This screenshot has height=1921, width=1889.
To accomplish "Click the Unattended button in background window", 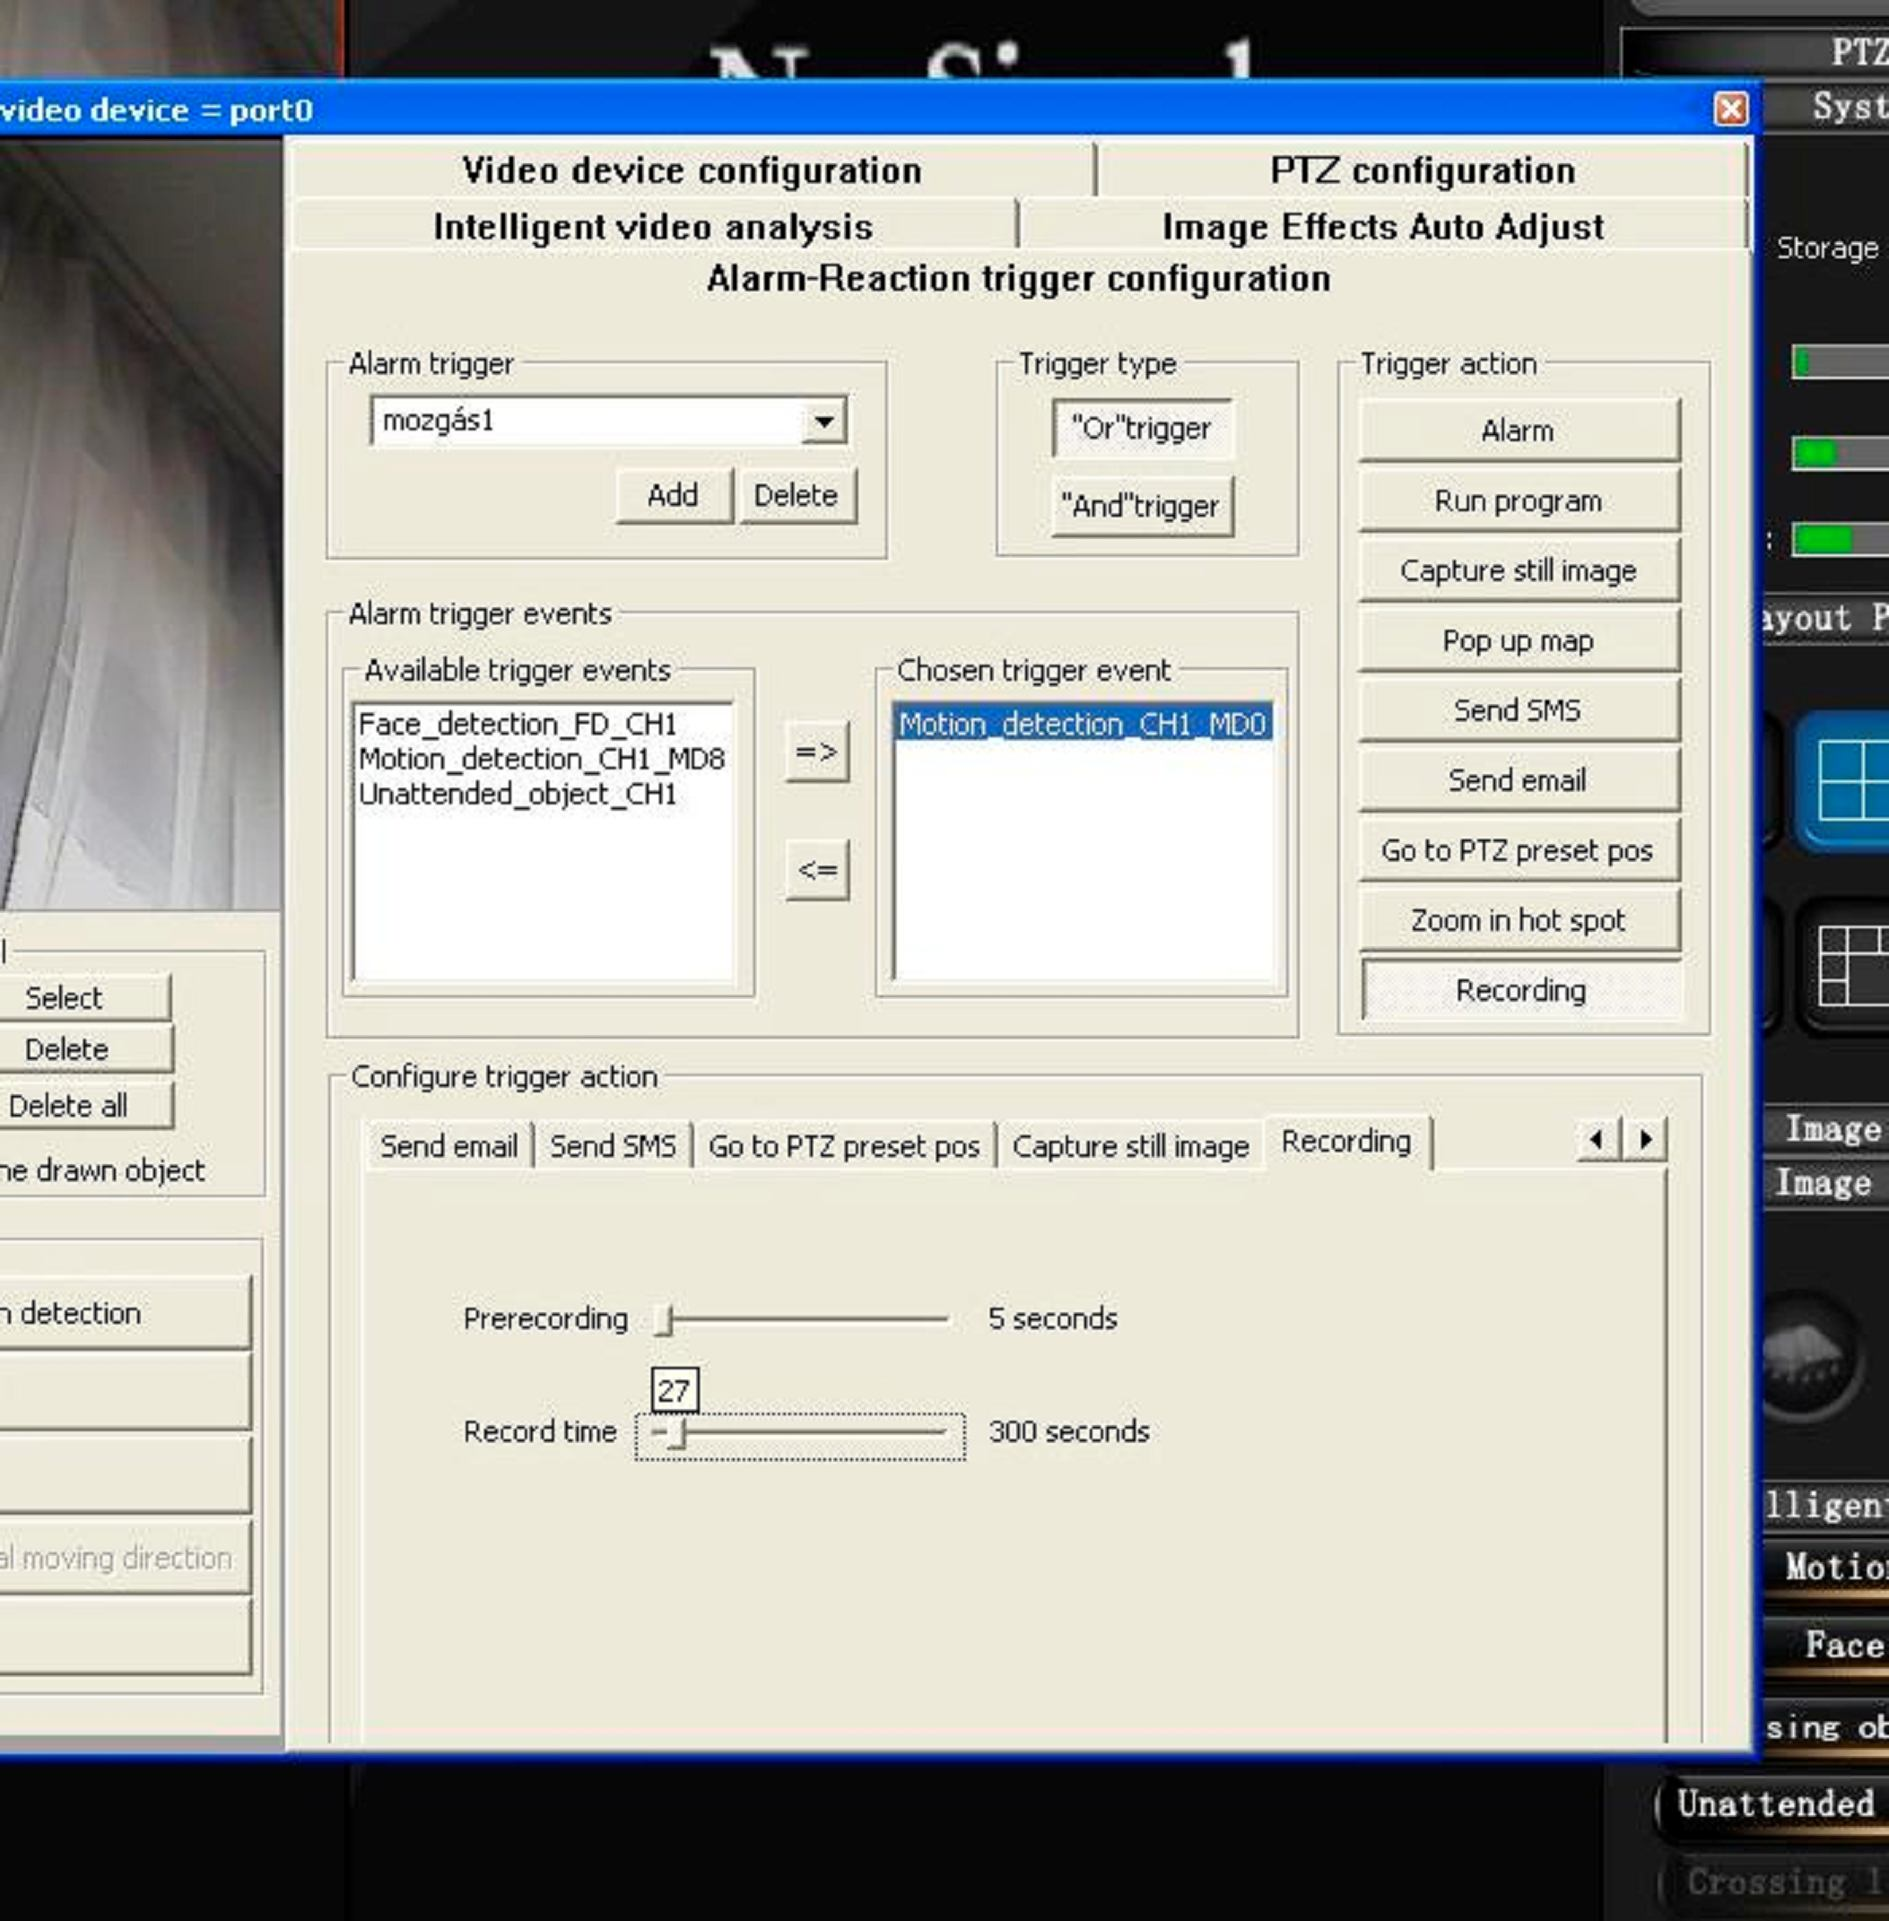I will point(1775,1805).
